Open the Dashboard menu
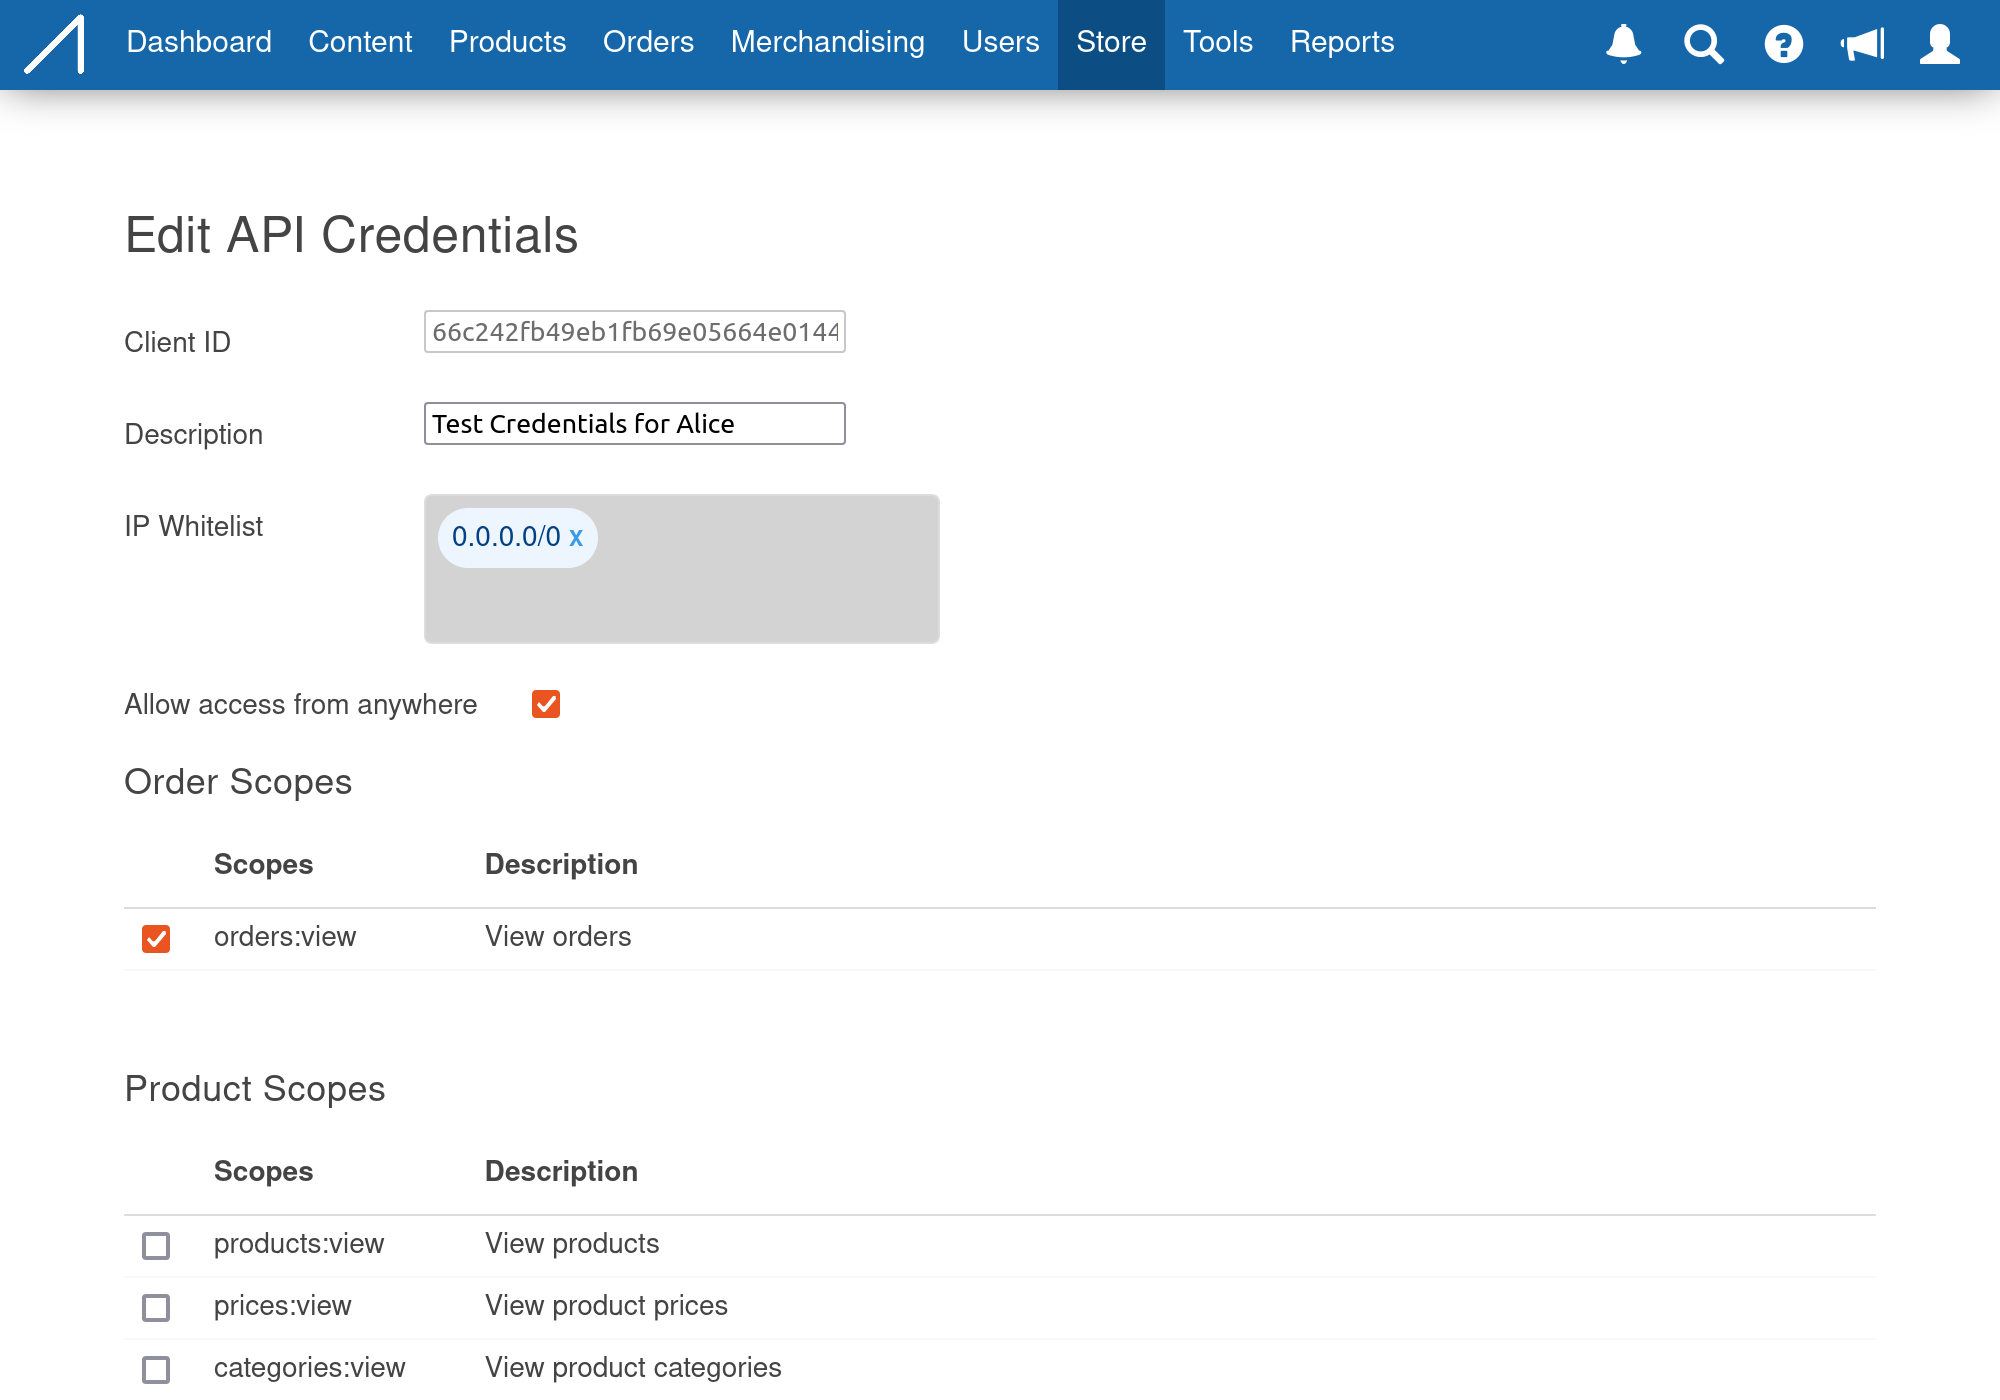Viewport: 2000px width, 1400px height. coord(199,42)
